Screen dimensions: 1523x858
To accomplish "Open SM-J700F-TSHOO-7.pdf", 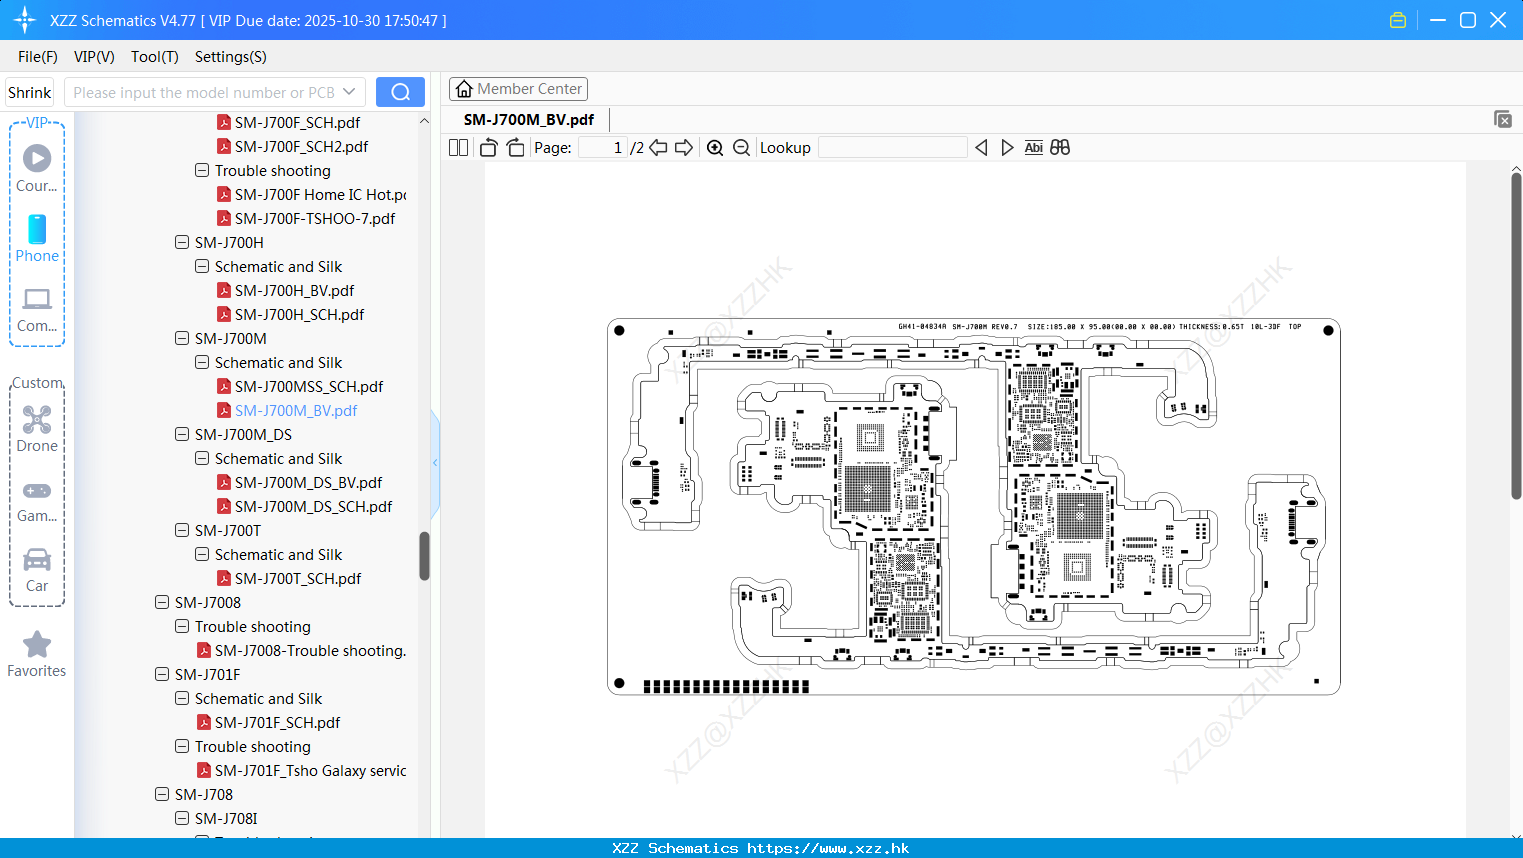I will (x=315, y=218).
